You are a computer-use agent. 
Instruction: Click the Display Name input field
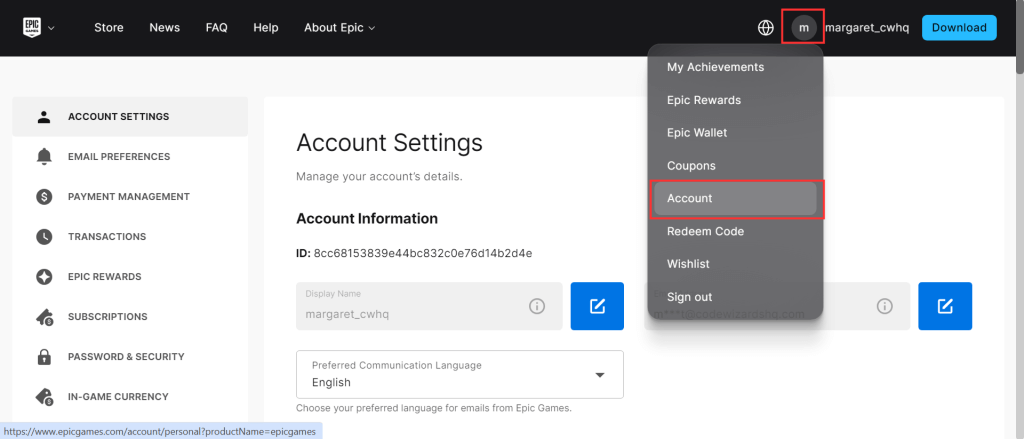pos(410,306)
